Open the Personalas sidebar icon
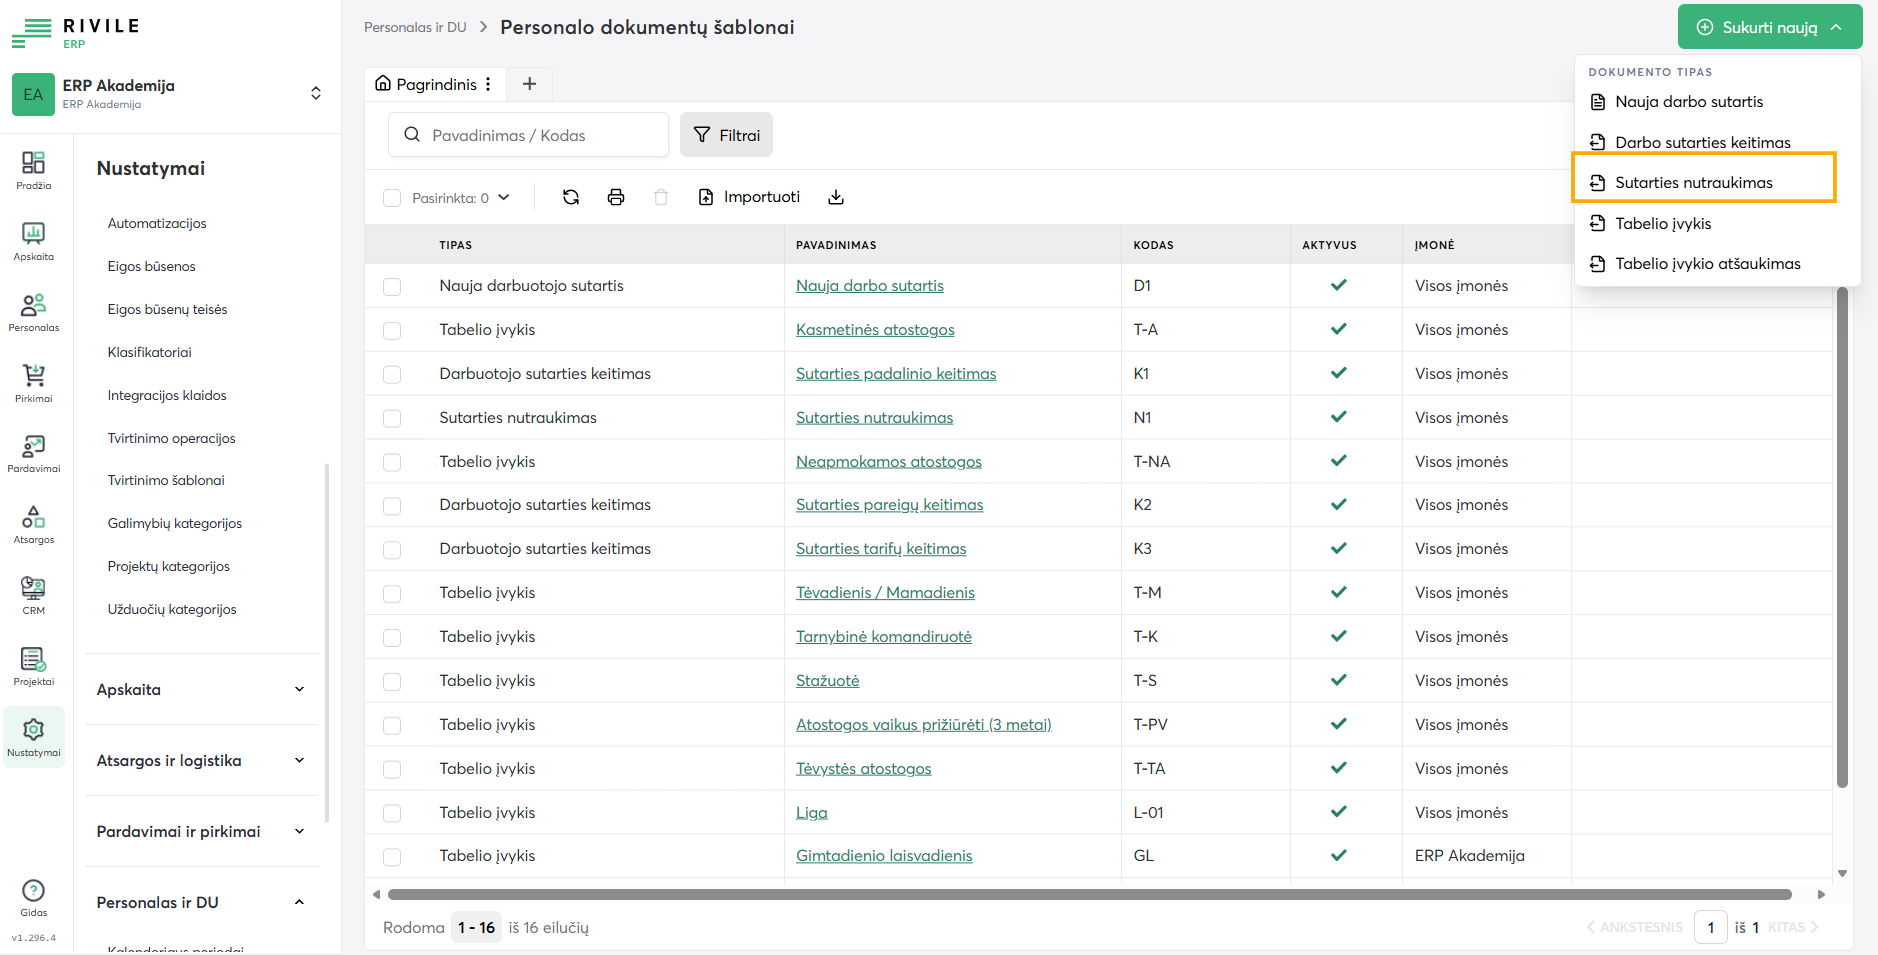 pyautogui.click(x=34, y=312)
